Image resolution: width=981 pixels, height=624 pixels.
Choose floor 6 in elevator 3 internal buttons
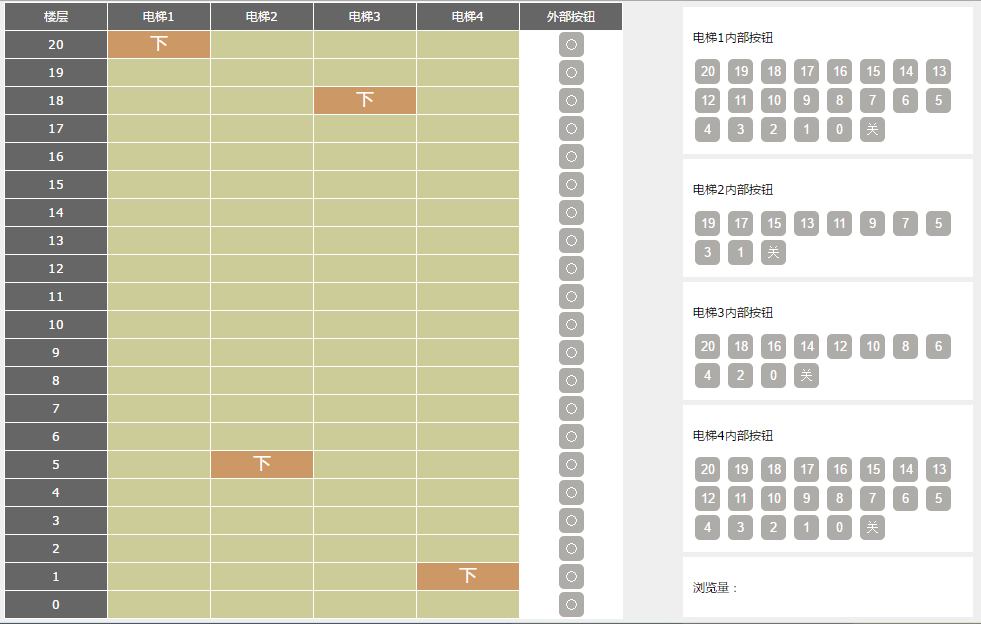point(938,346)
